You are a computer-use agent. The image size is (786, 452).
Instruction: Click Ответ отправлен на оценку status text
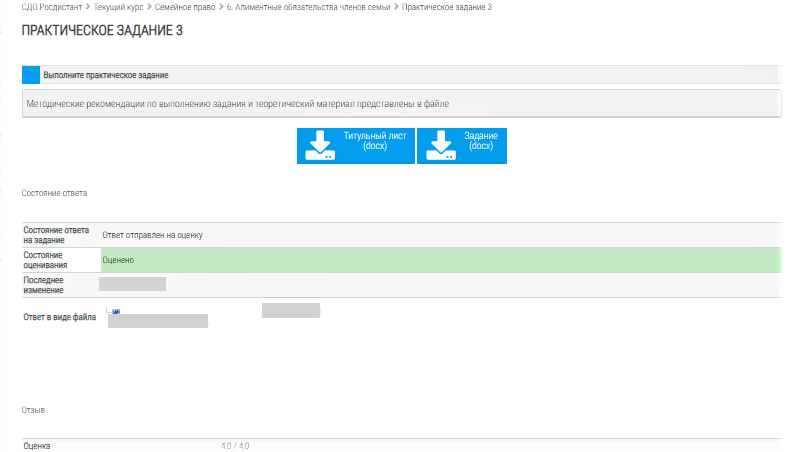(153, 235)
